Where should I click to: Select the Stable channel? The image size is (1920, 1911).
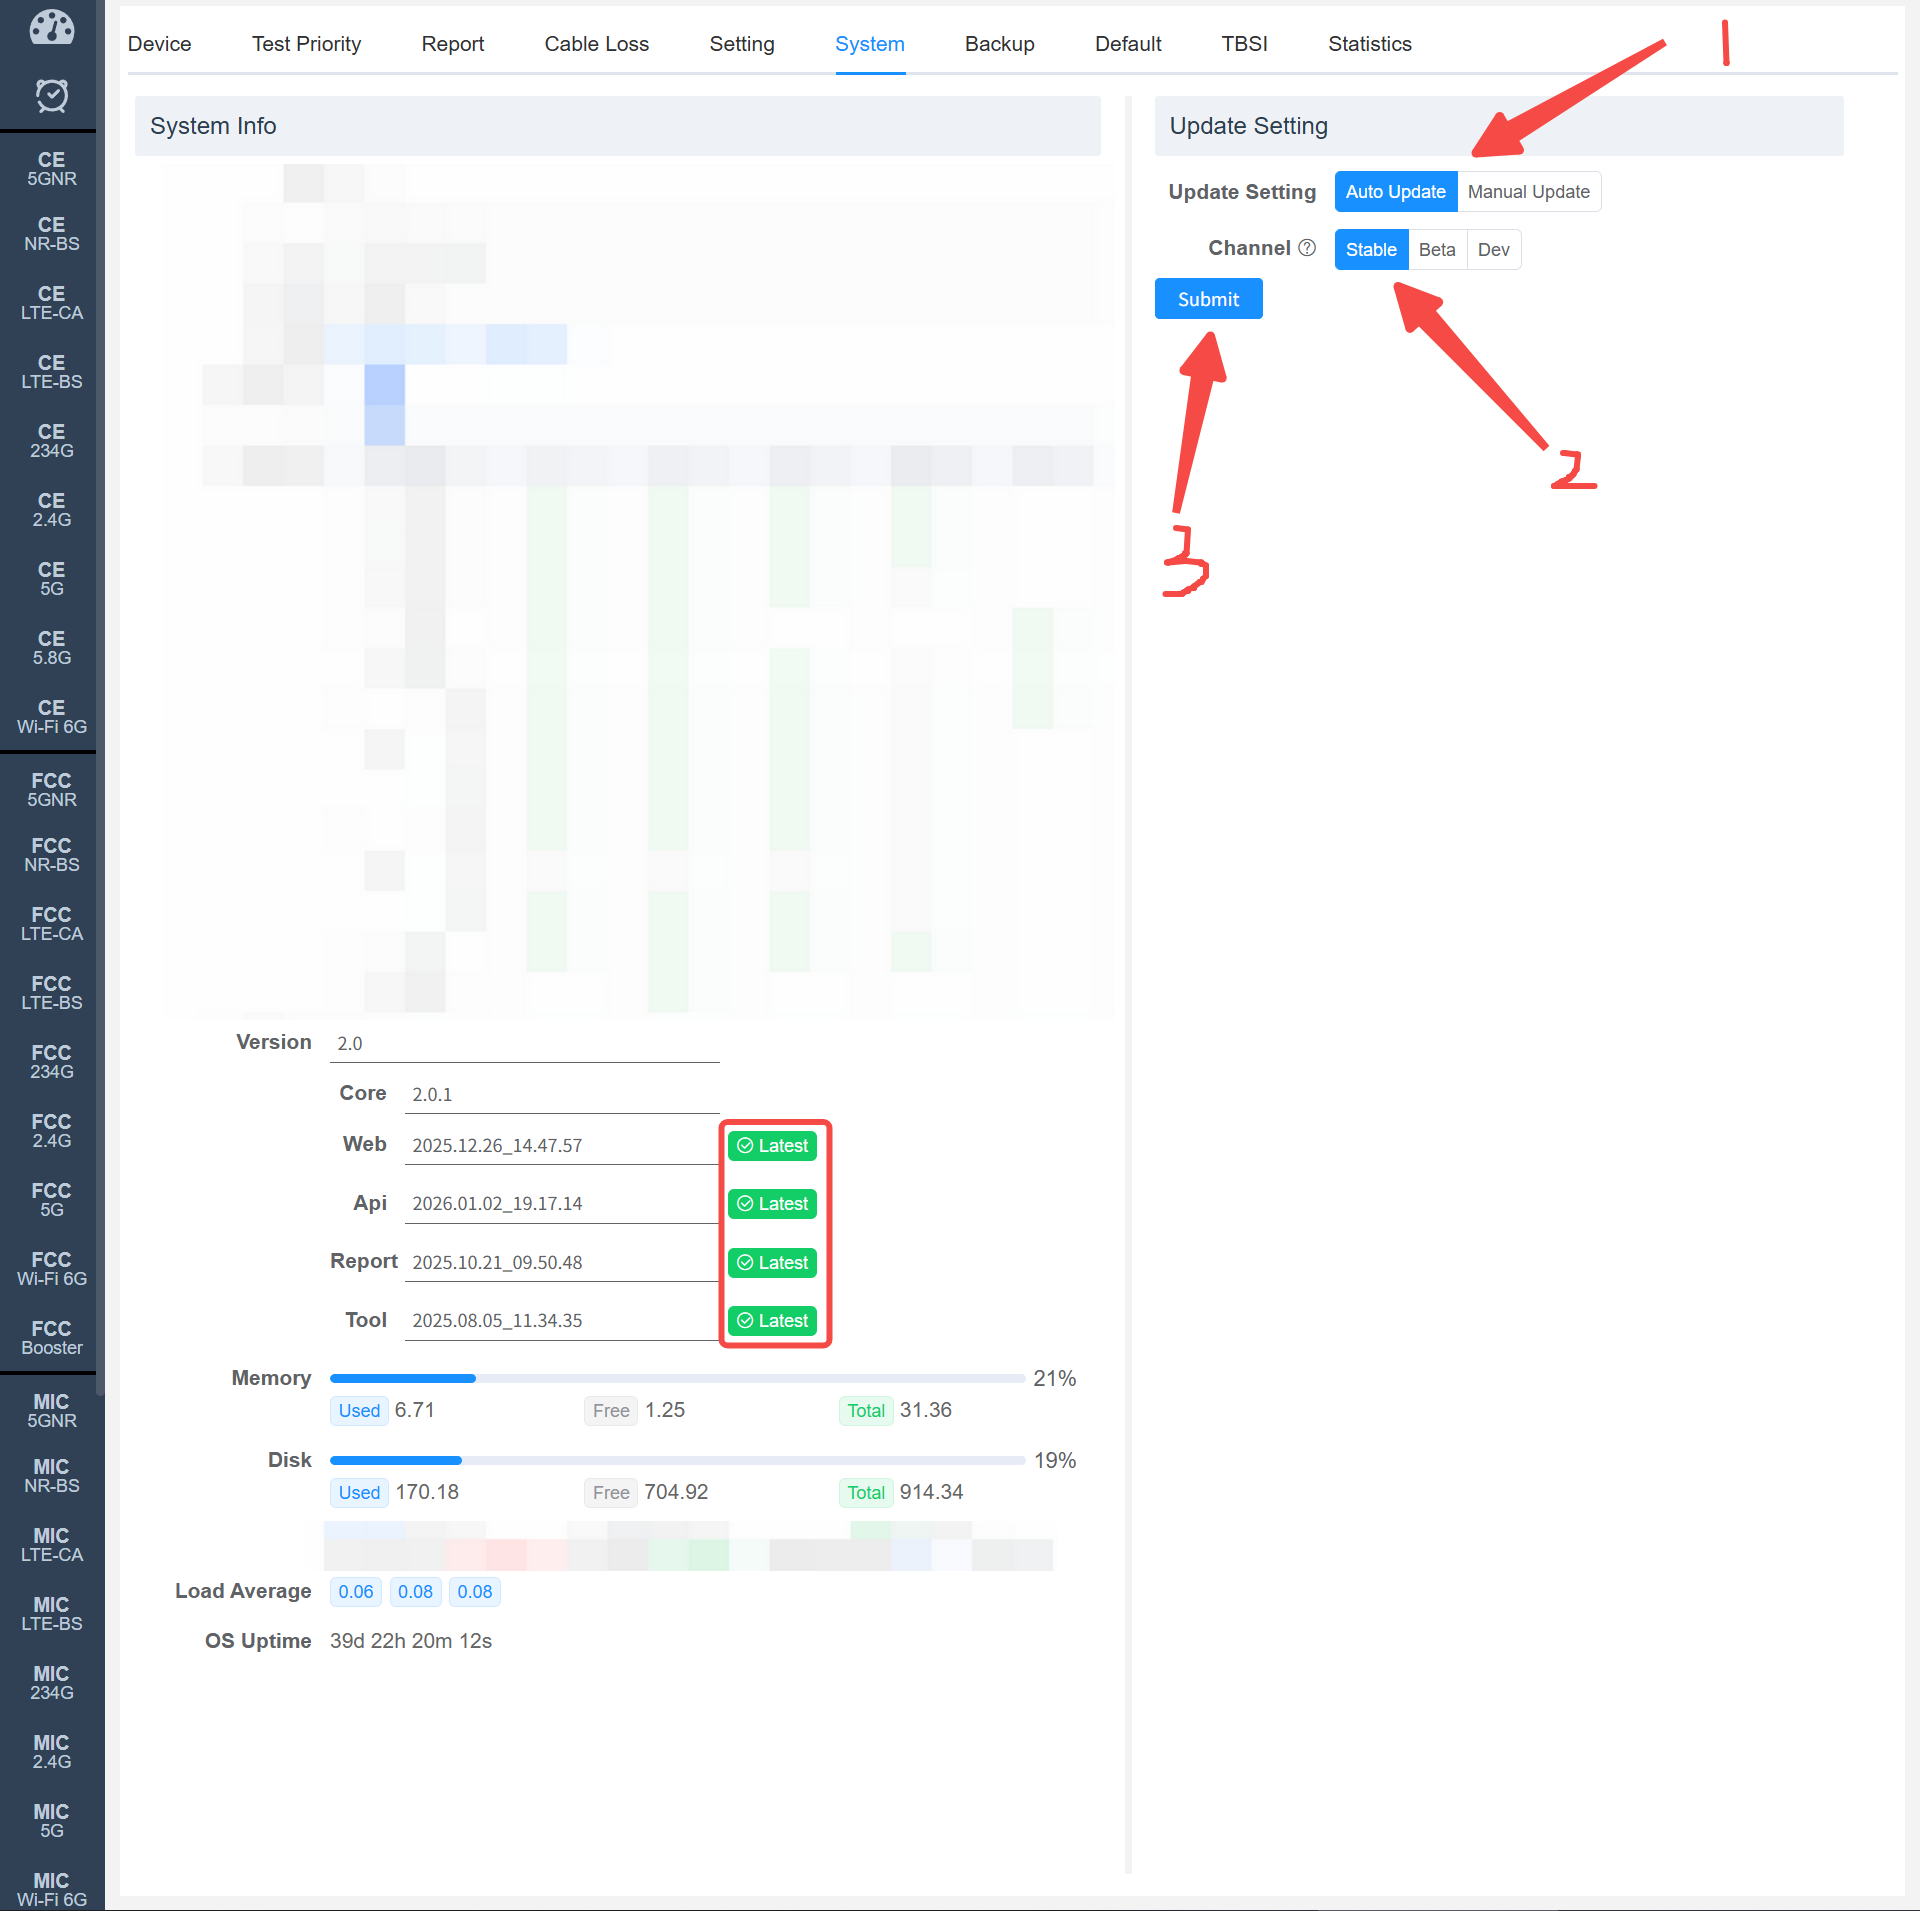1370,250
